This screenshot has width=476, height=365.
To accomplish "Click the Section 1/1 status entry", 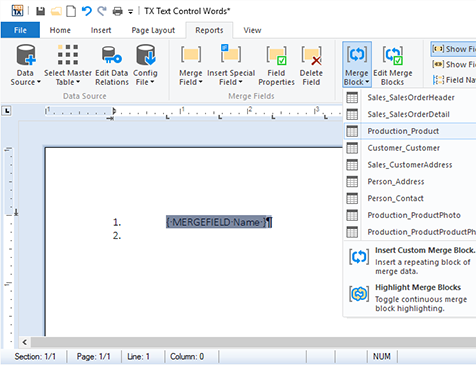I will click(x=35, y=357).
